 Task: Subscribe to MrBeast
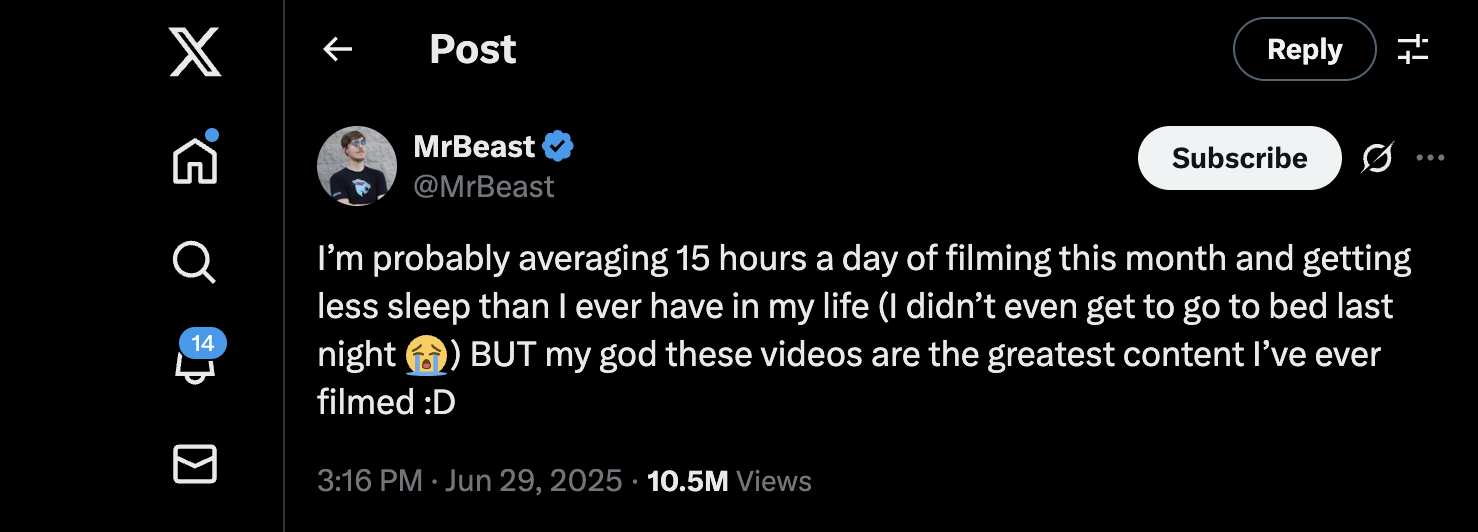pos(1239,158)
